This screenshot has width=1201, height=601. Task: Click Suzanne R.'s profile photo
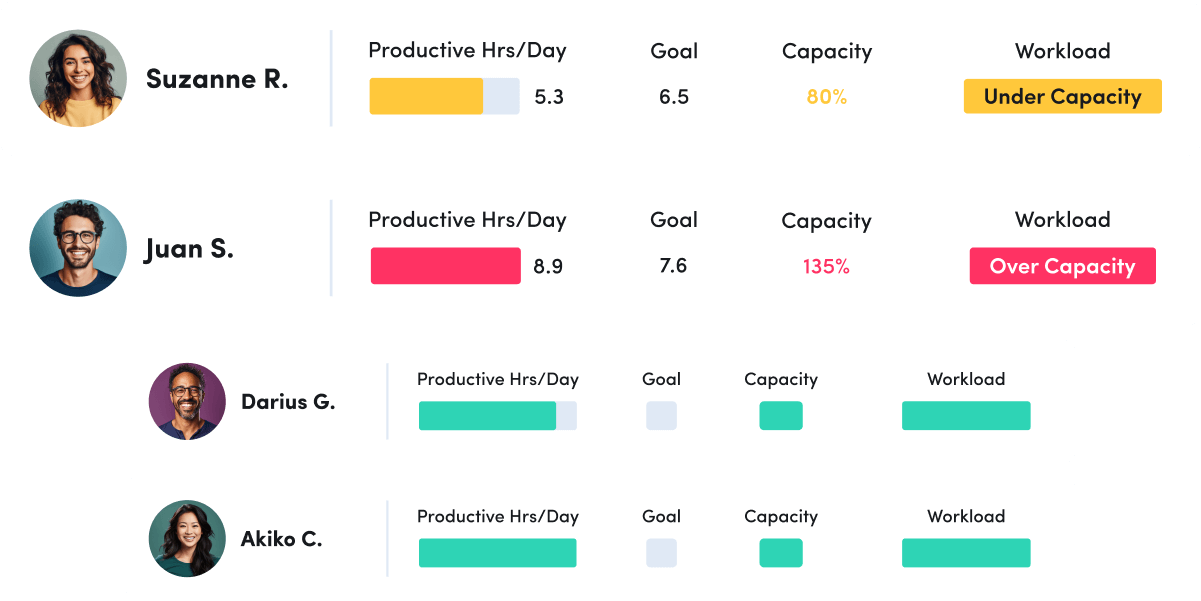click(77, 77)
